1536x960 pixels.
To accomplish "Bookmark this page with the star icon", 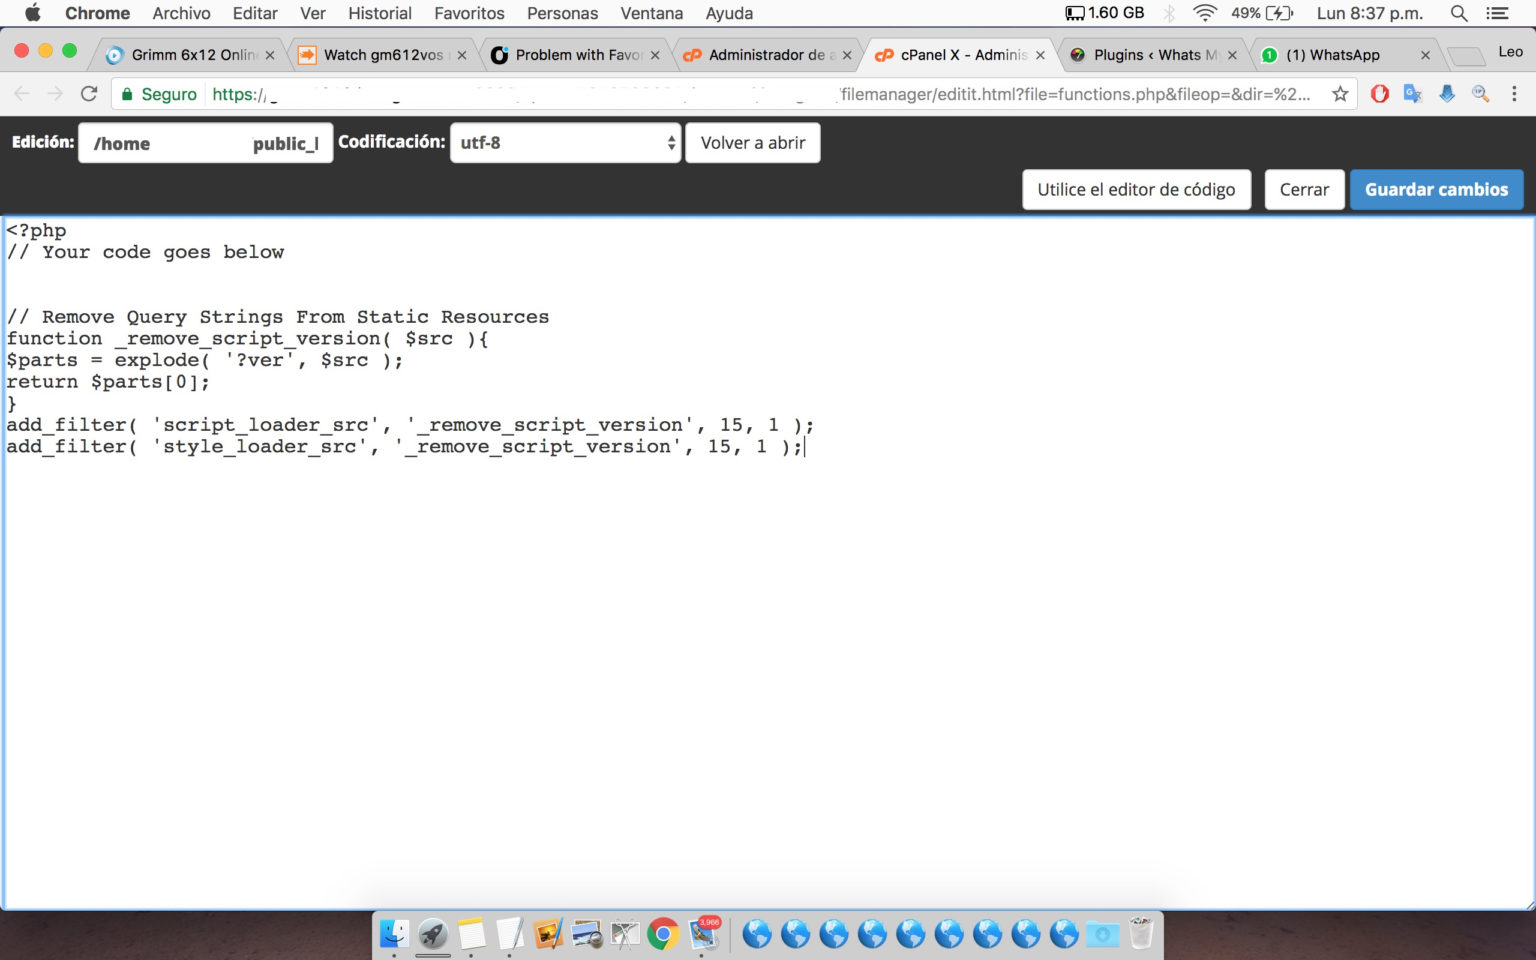I will coord(1340,94).
